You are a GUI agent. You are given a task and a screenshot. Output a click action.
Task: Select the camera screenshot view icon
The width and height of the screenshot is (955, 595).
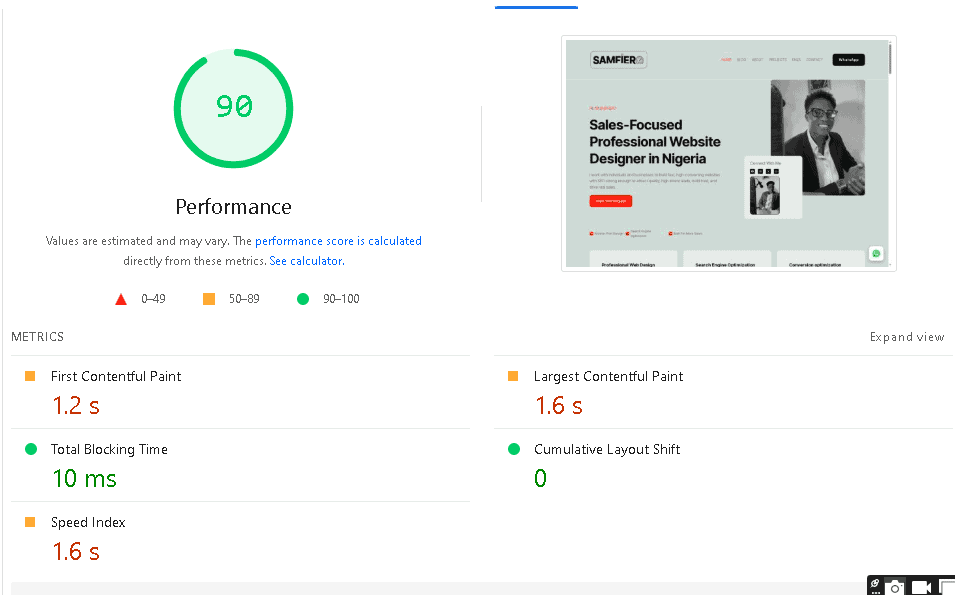tap(895, 588)
